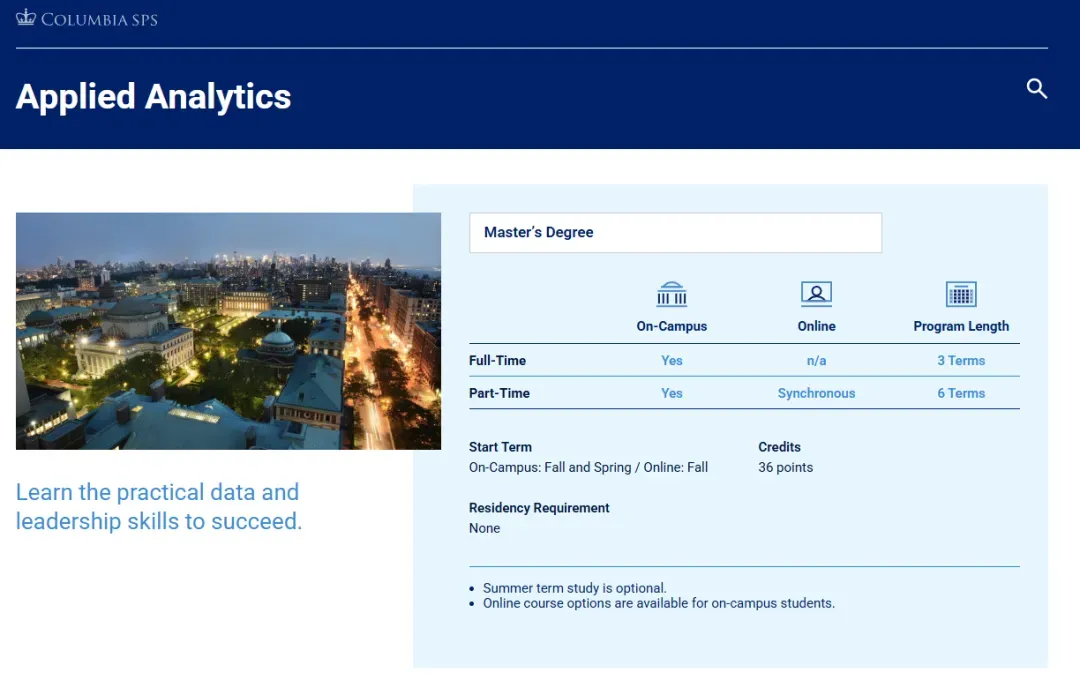1080x680 pixels.
Task: Click the Start Term heading
Action: pos(500,446)
